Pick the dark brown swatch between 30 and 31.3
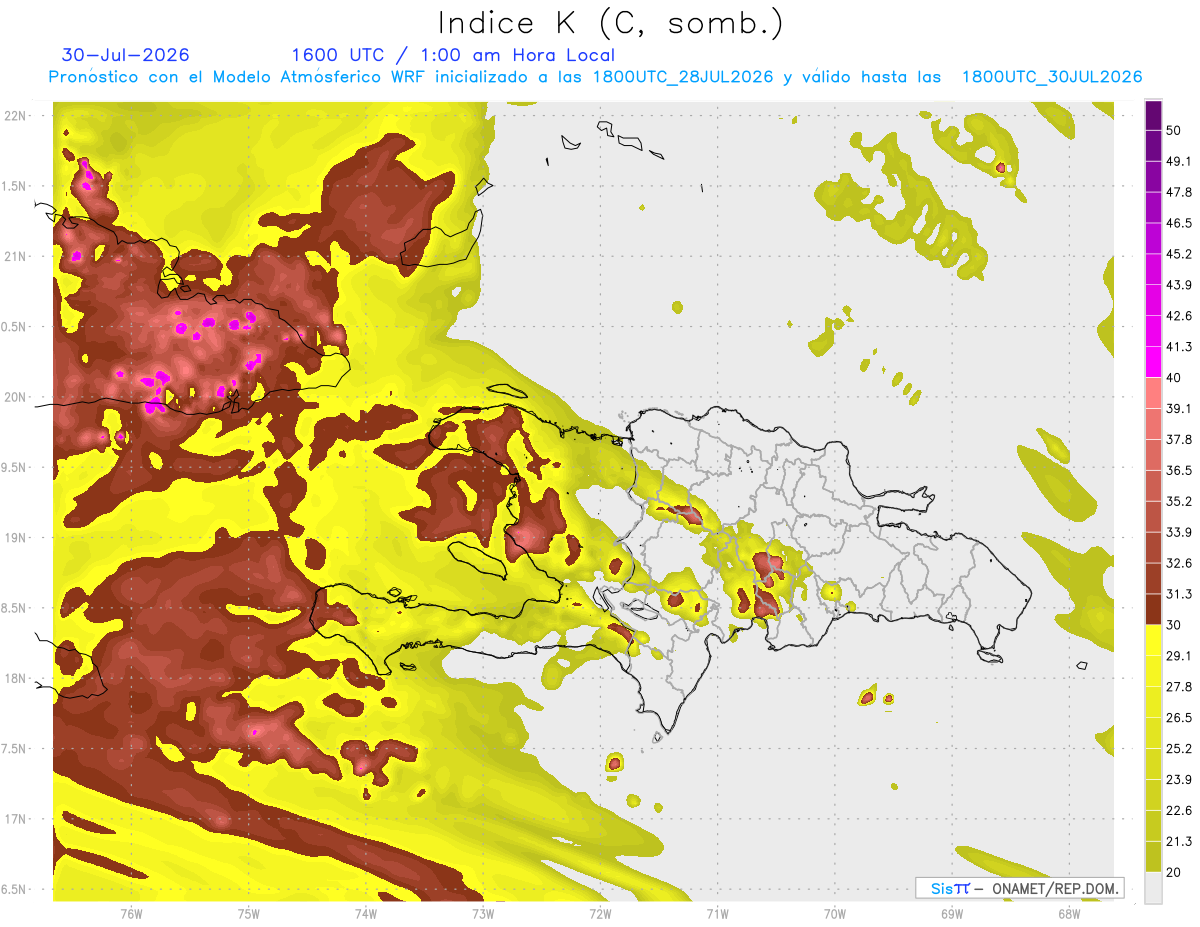 pyautogui.click(x=1153, y=610)
